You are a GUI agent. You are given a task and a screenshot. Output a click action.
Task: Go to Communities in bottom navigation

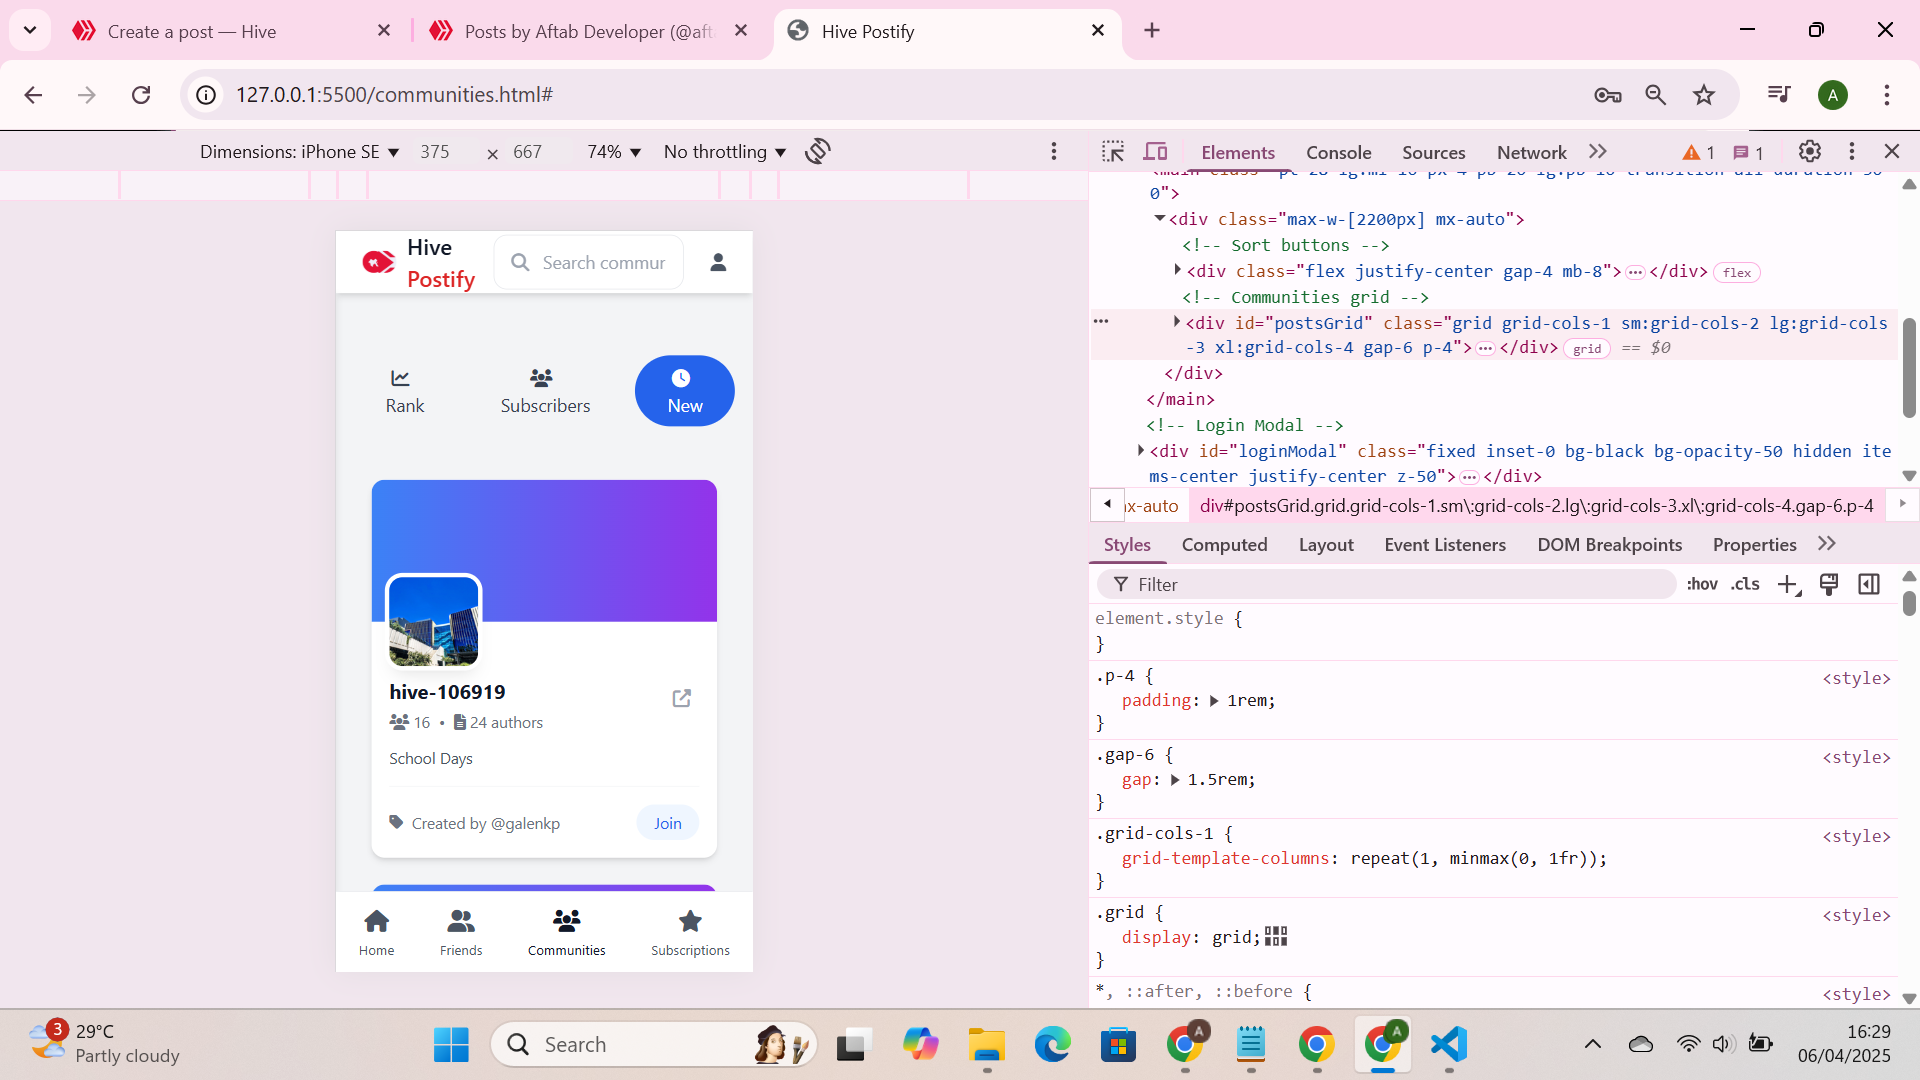point(566,932)
